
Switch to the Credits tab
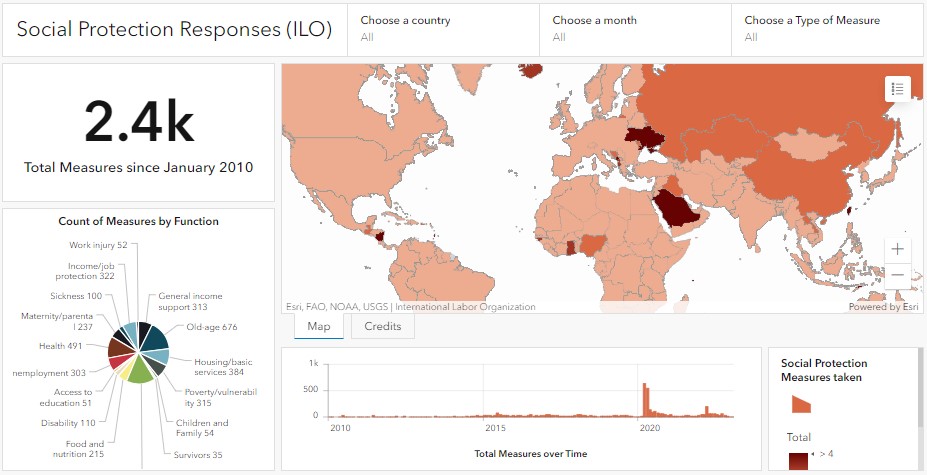coord(382,327)
